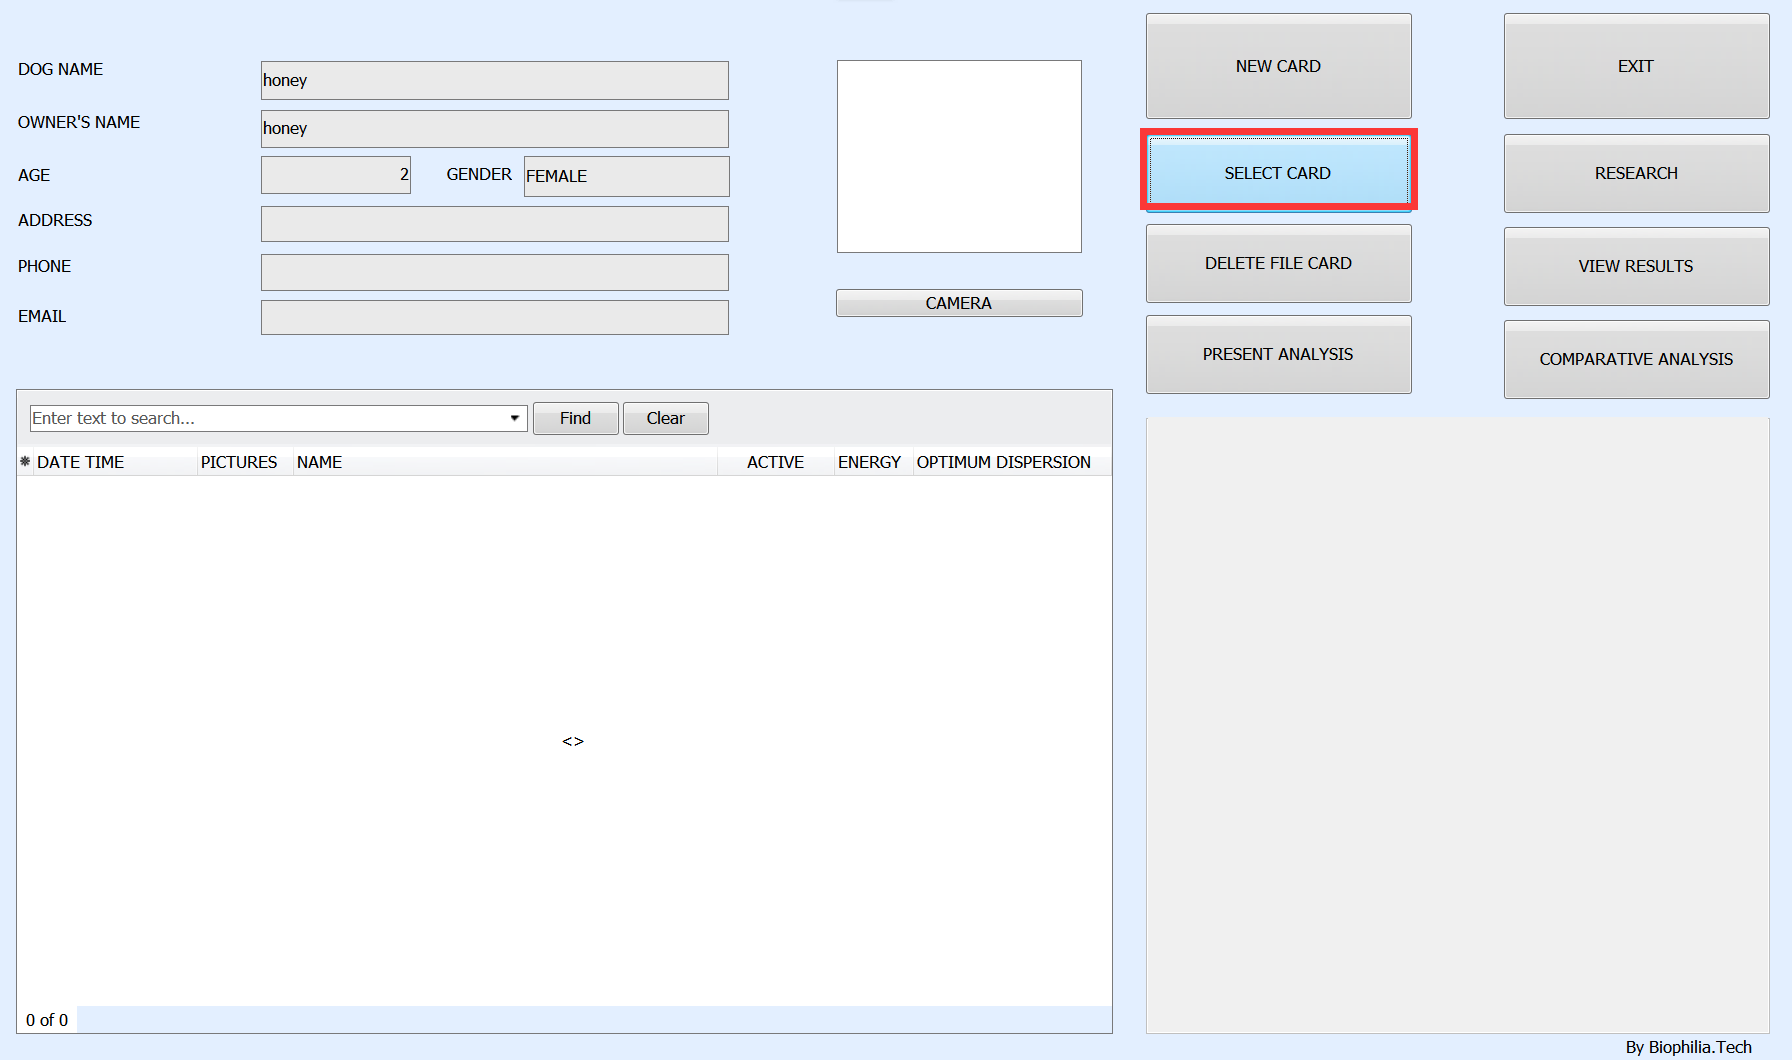Clear the search filter
Viewport: 1792px width, 1060px height.
pyautogui.click(x=665, y=418)
